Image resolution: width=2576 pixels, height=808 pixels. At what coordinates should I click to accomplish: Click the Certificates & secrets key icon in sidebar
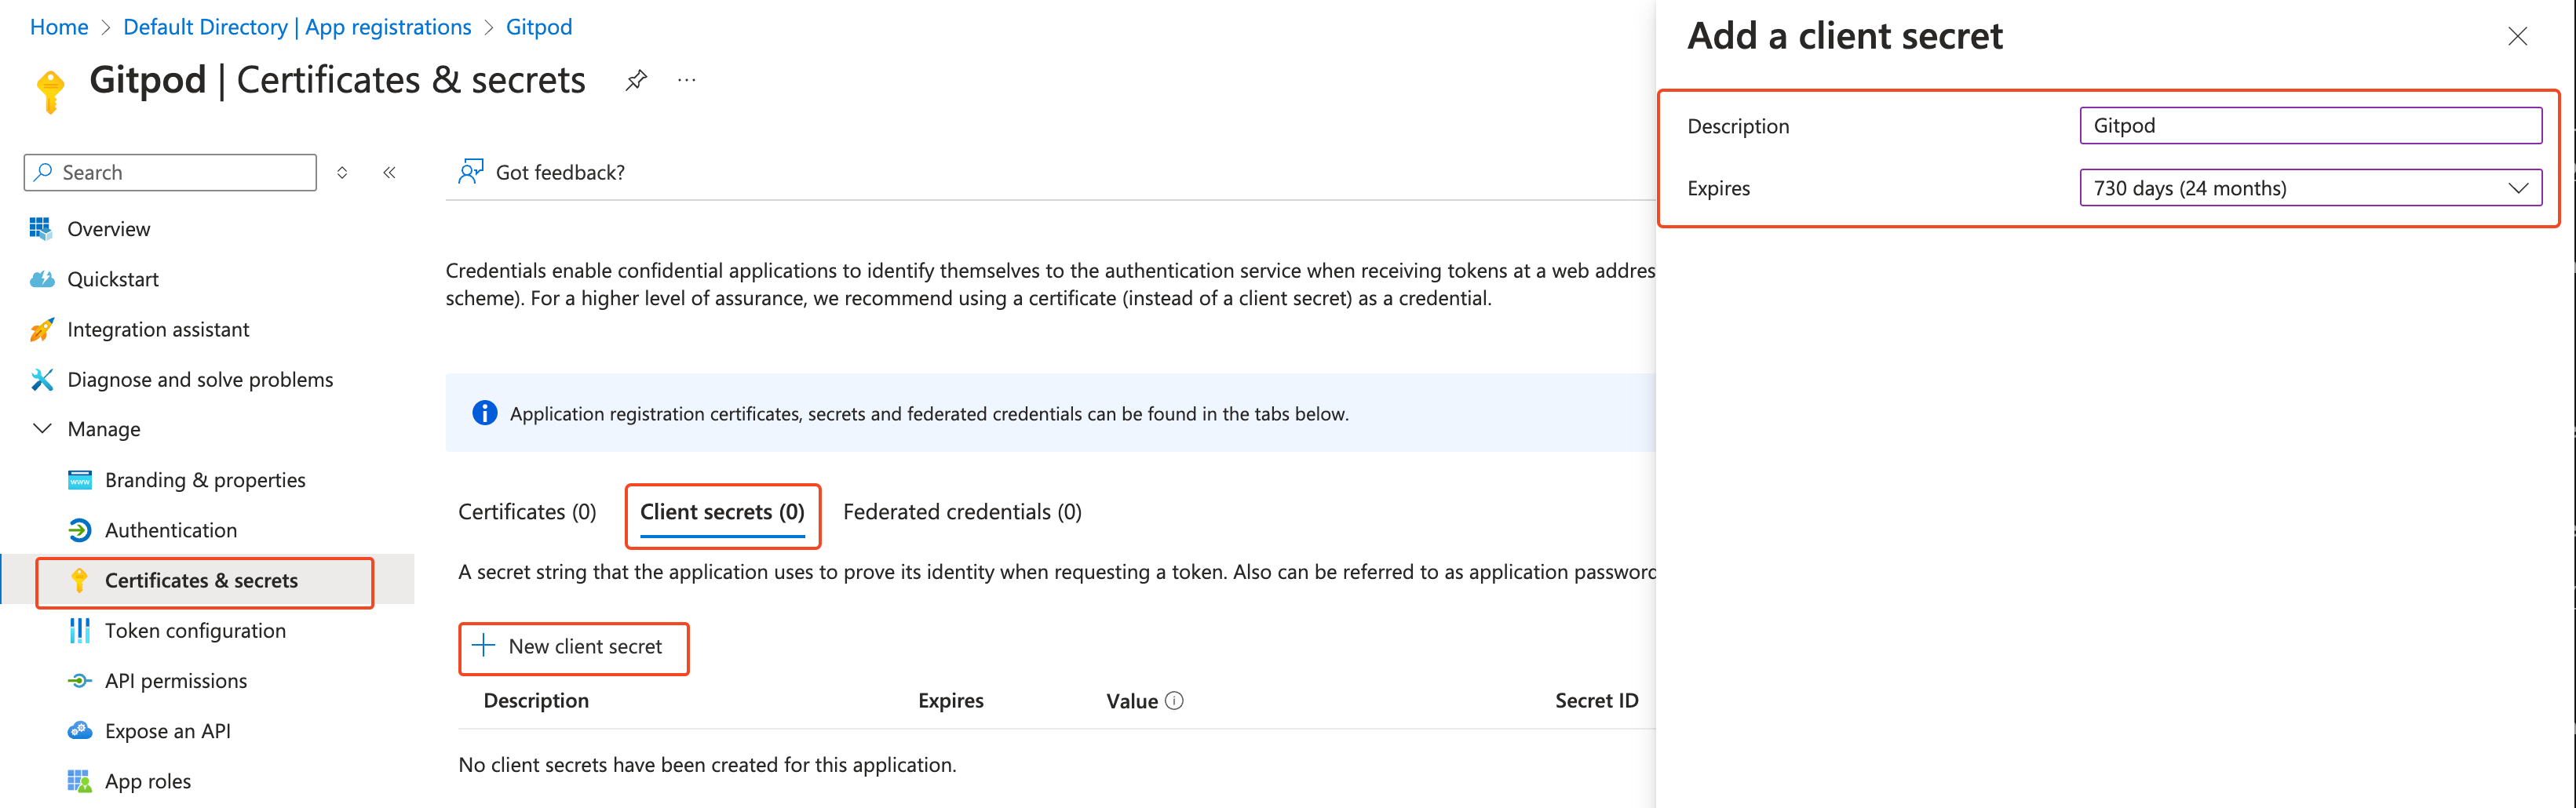tap(79, 580)
